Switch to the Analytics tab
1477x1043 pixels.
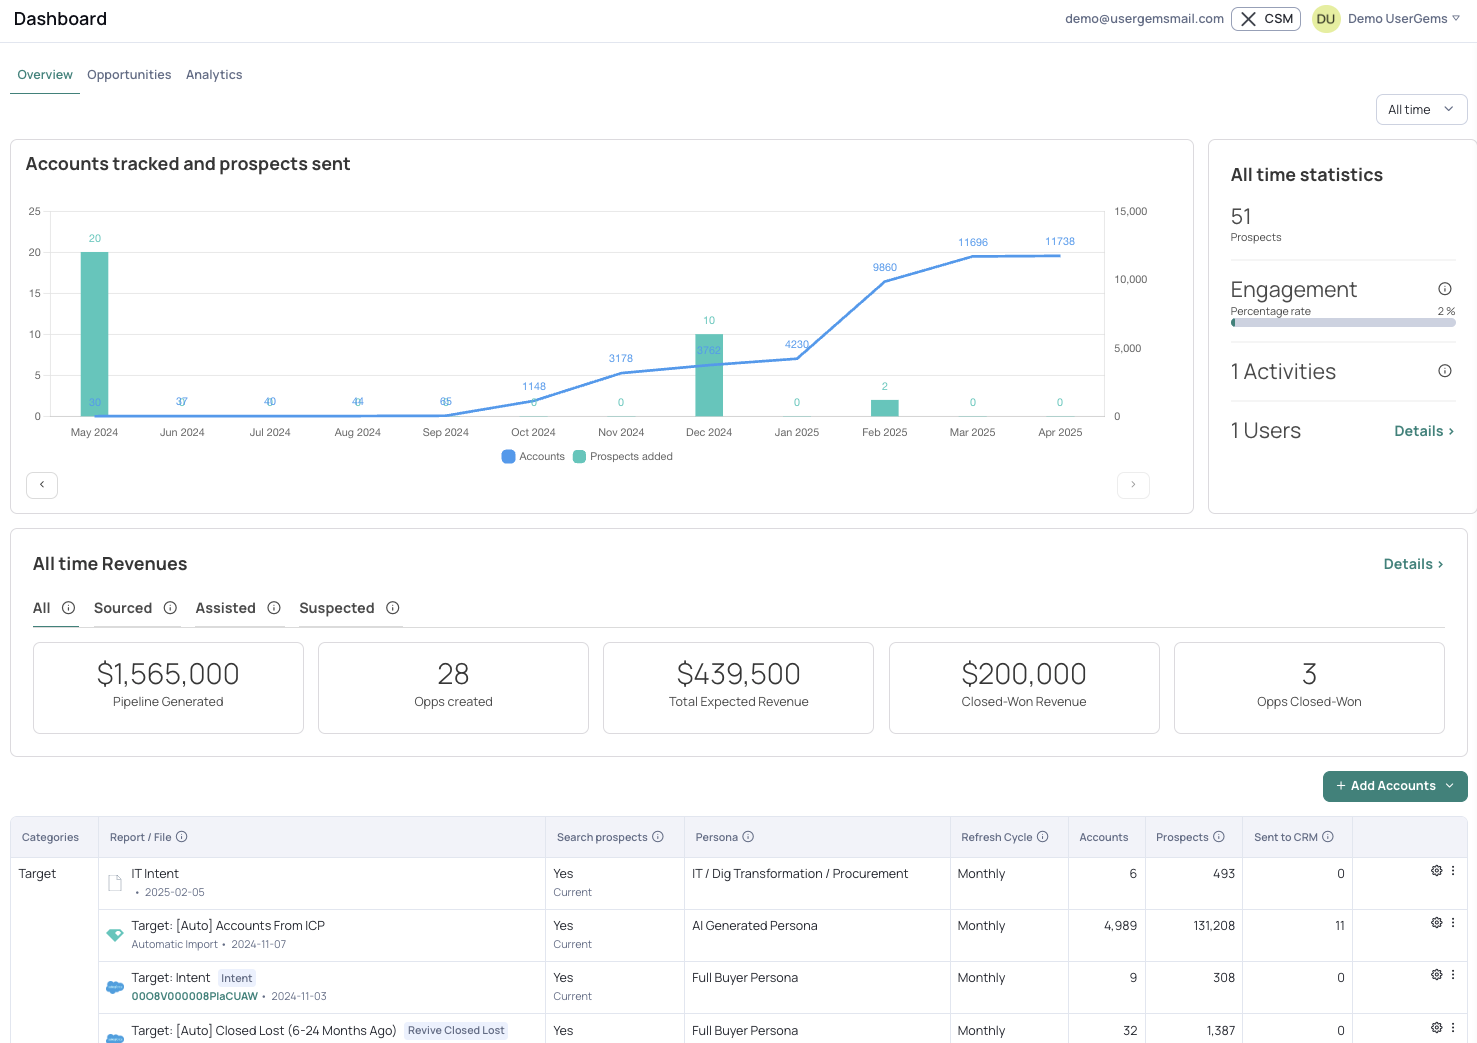pos(214,75)
